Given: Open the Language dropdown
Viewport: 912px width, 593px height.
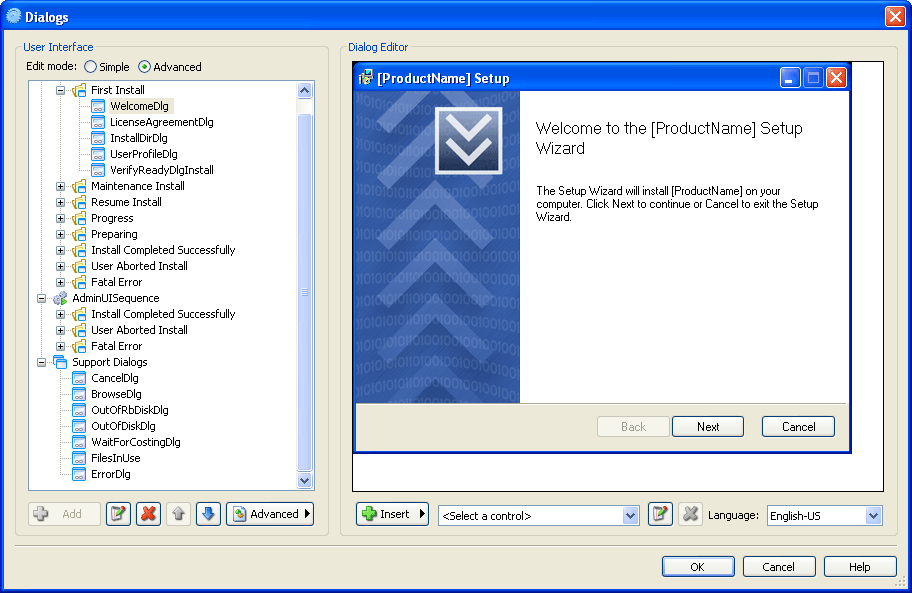Looking at the screenshot, I should (872, 516).
